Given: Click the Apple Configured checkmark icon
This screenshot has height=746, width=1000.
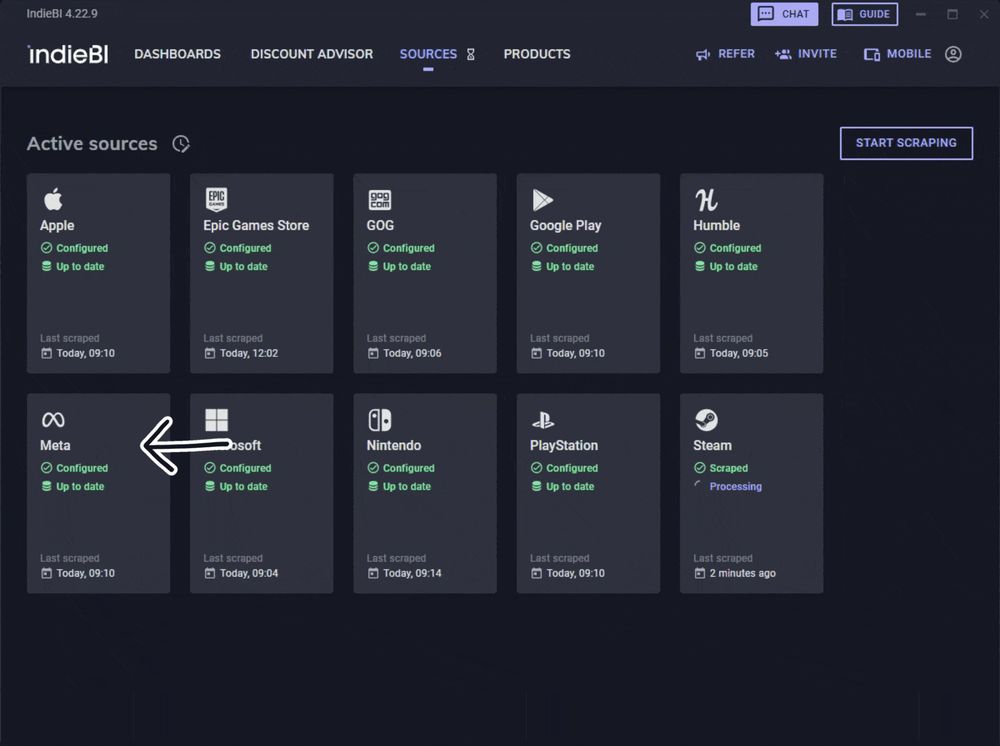Looking at the screenshot, I should [47, 247].
